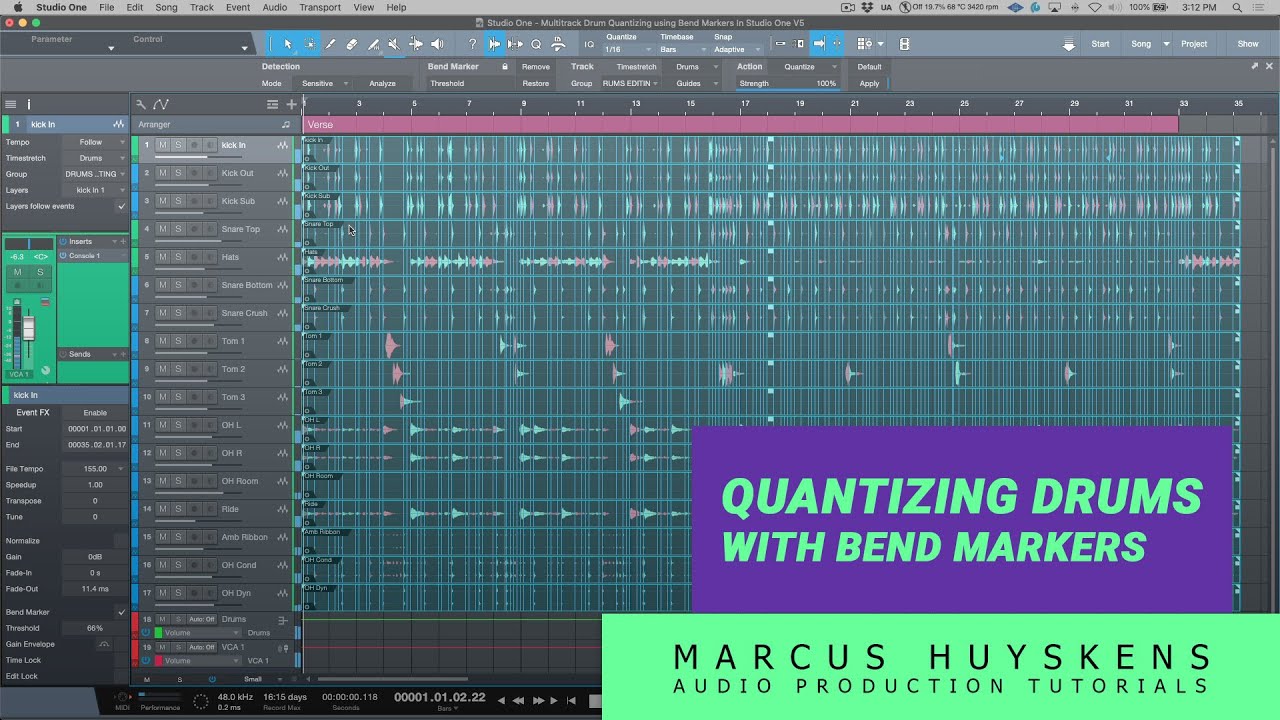Open the Tempo Follow dropdown in inspector
Screen dimensions: 1280x720
(94, 142)
